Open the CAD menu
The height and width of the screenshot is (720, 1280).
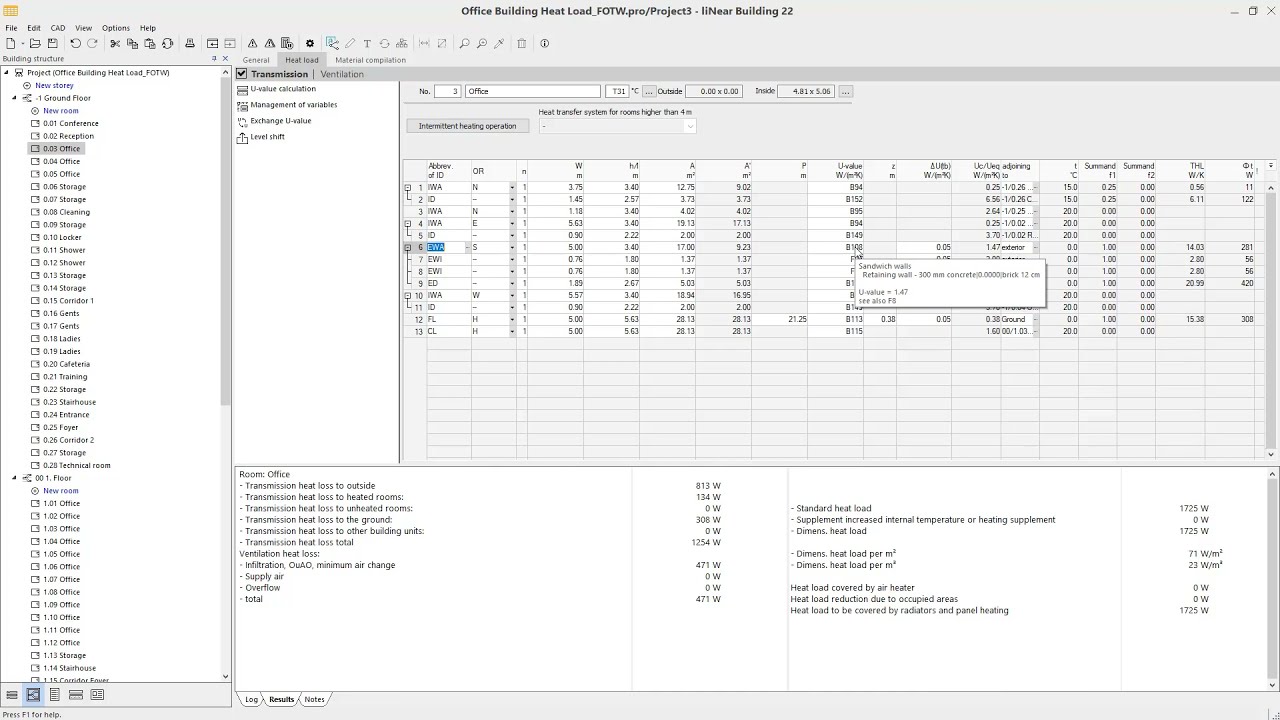click(58, 28)
